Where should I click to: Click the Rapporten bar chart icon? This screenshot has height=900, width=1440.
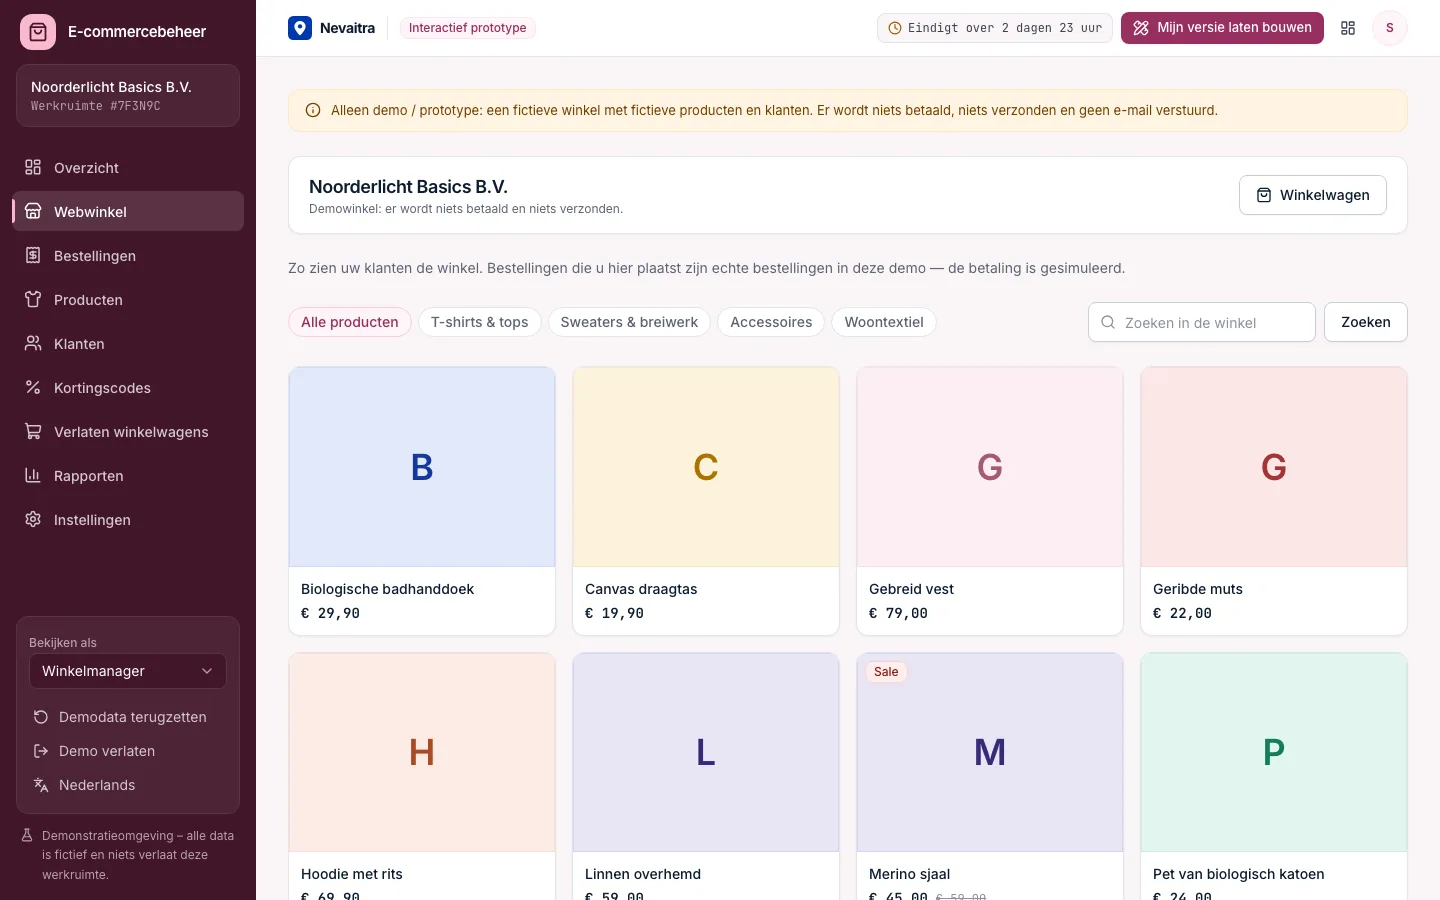pos(33,476)
